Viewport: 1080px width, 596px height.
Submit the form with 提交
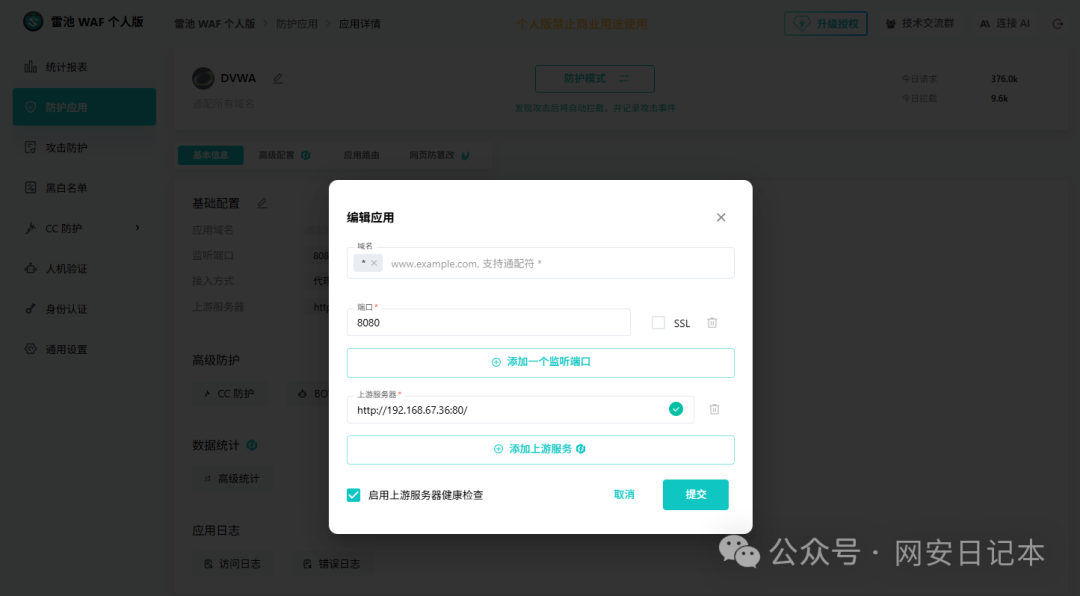[695, 494]
